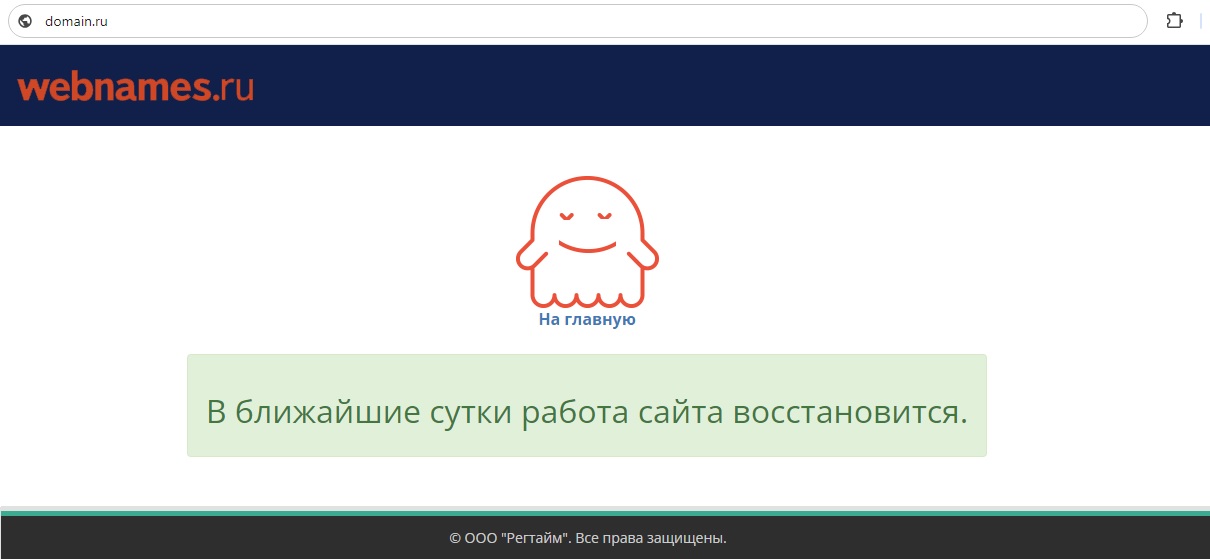
Task: Click empty space inside the address bar
Action: (x=600, y=21)
